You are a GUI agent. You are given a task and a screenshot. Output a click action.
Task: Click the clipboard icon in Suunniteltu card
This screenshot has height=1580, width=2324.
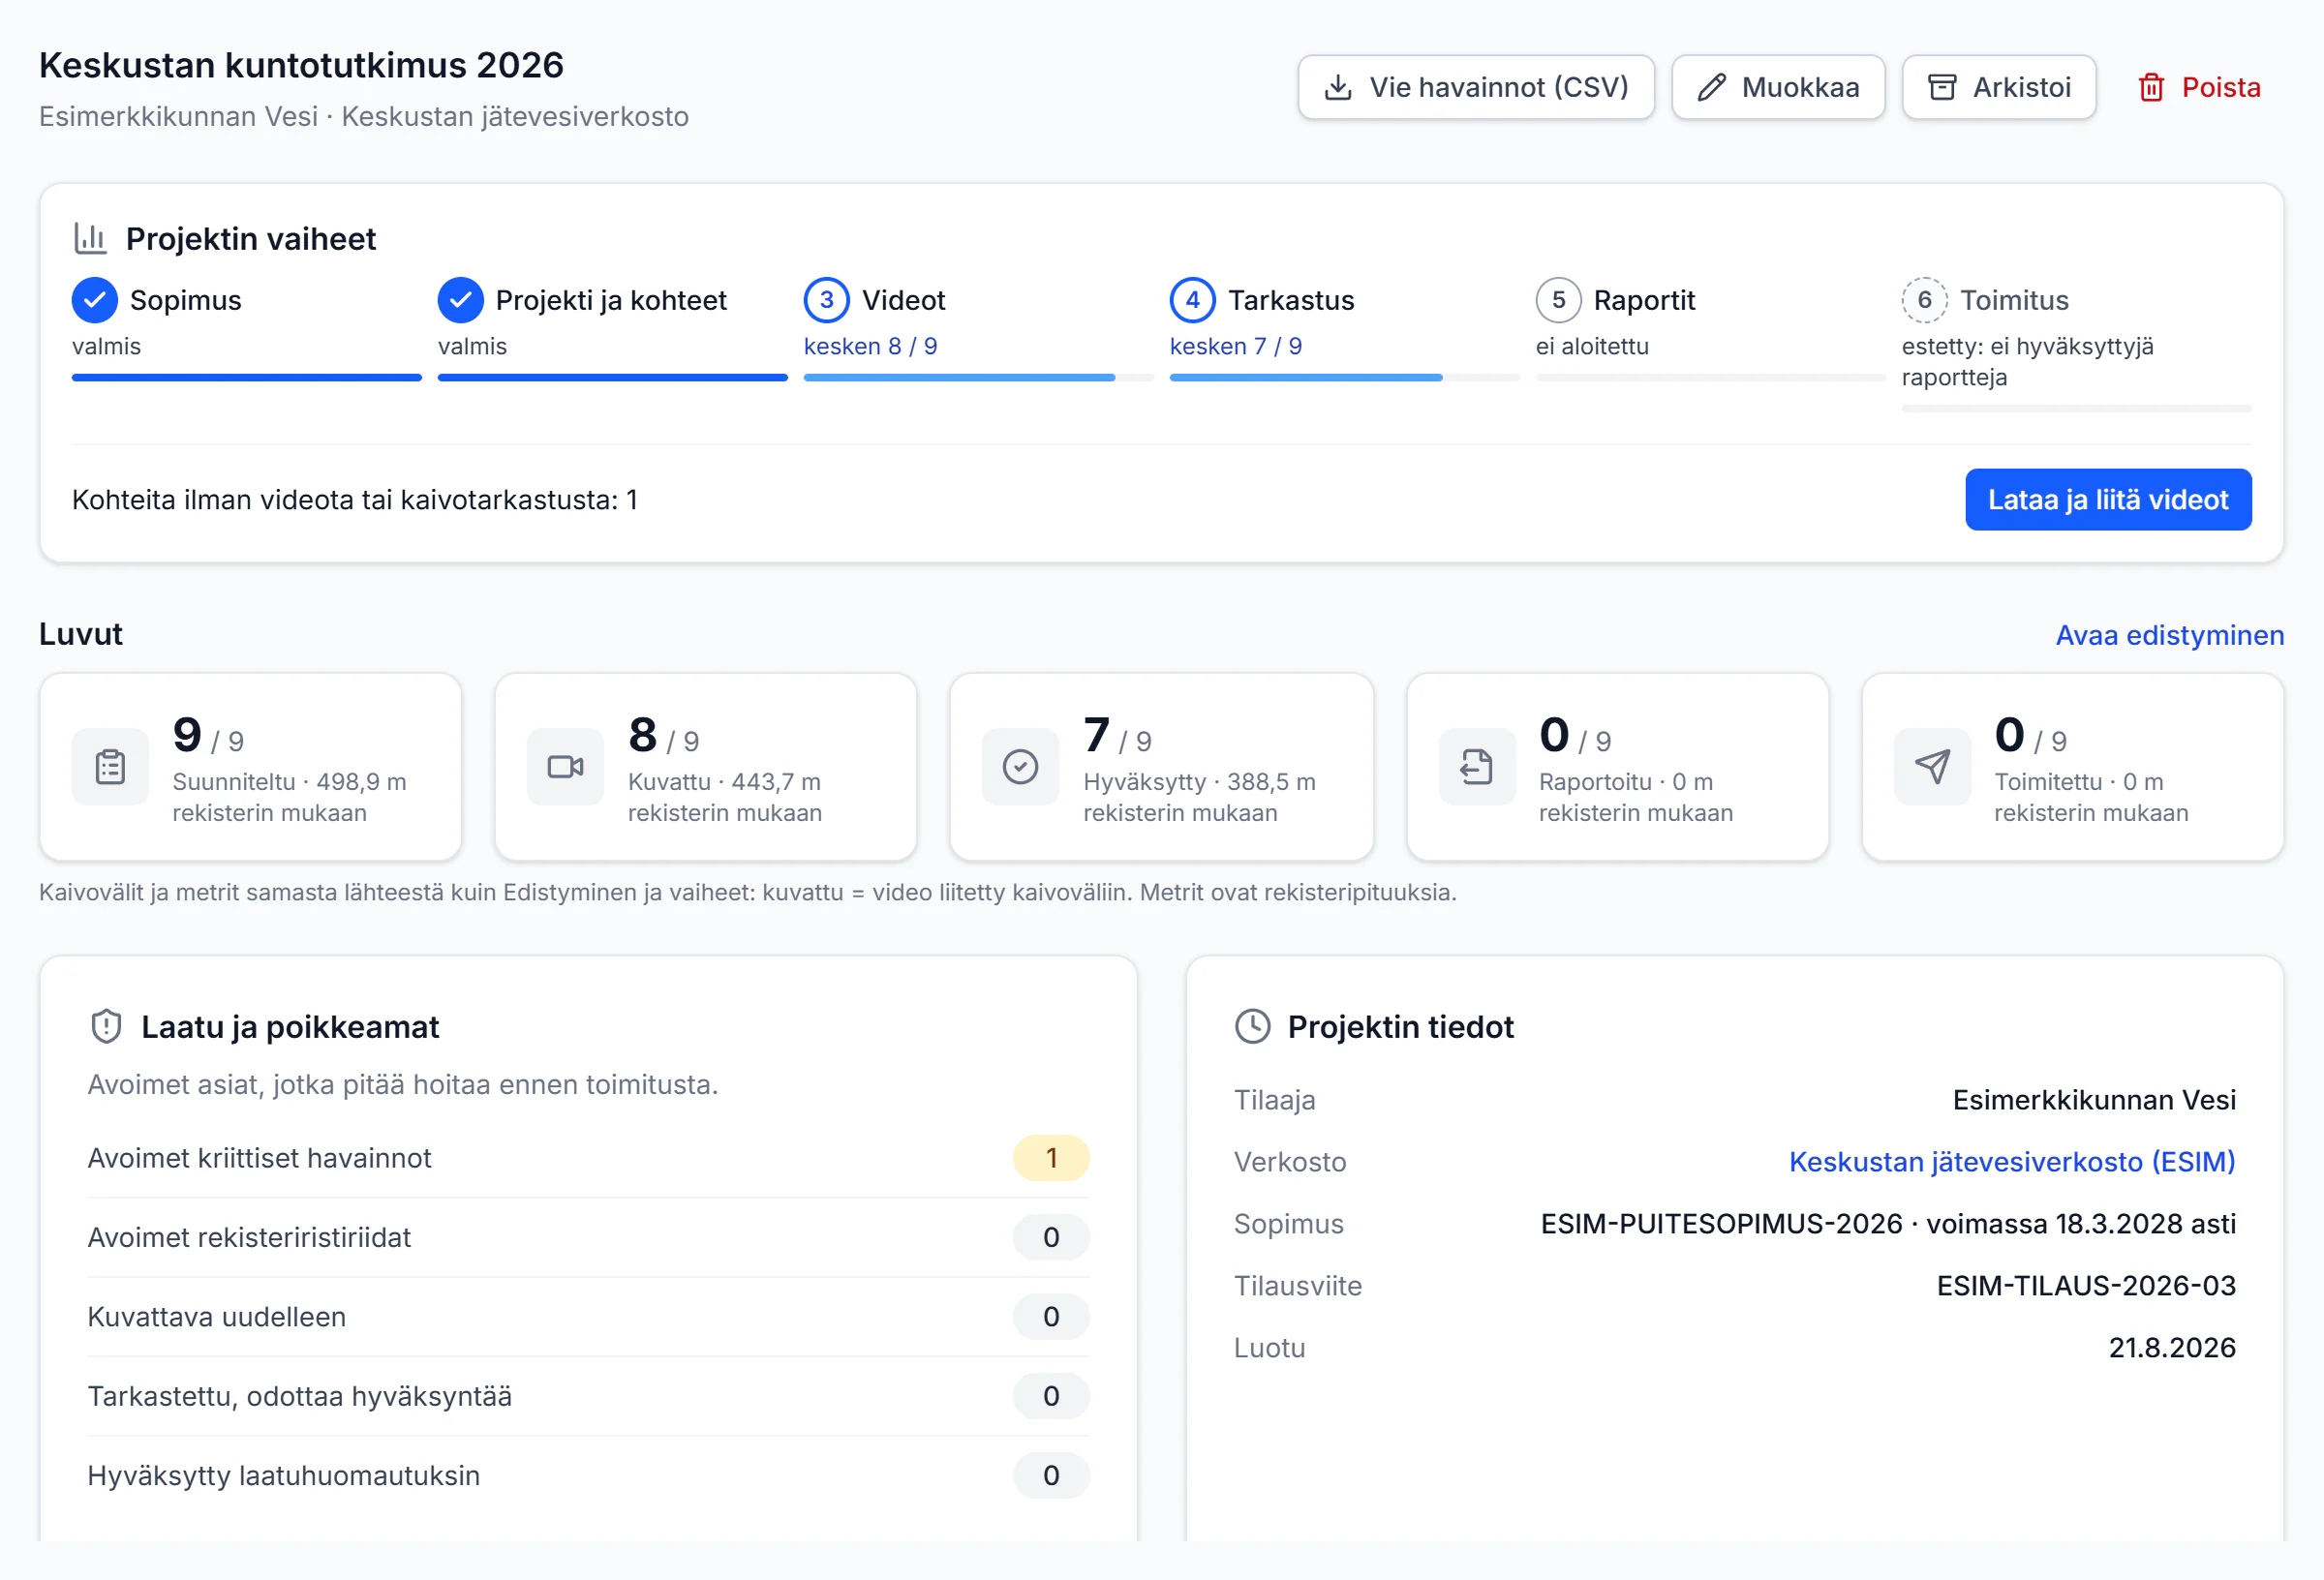click(x=110, y=767)
